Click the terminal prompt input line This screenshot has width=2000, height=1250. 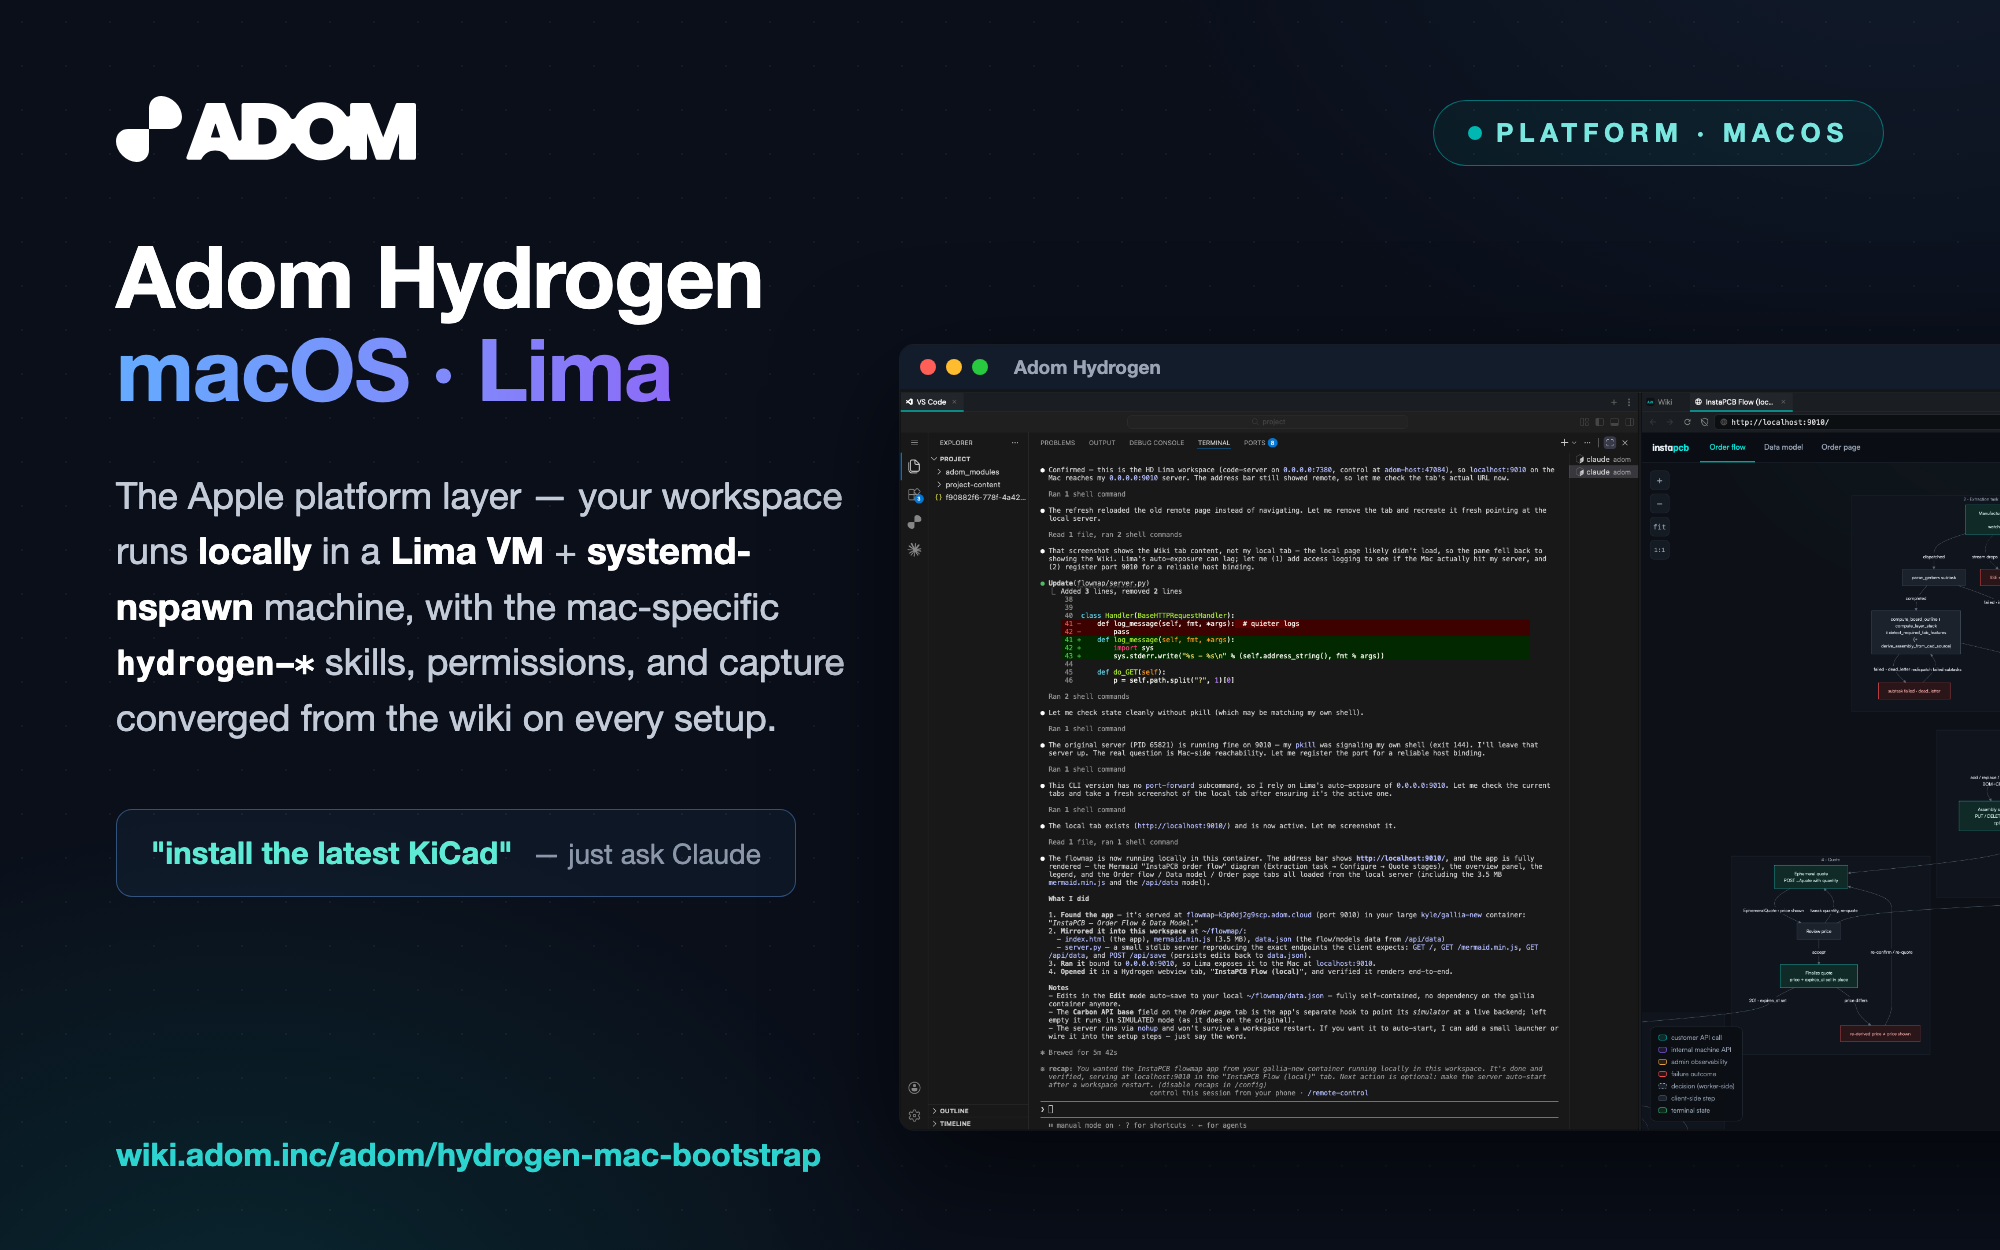(x=1300, y=1109)
